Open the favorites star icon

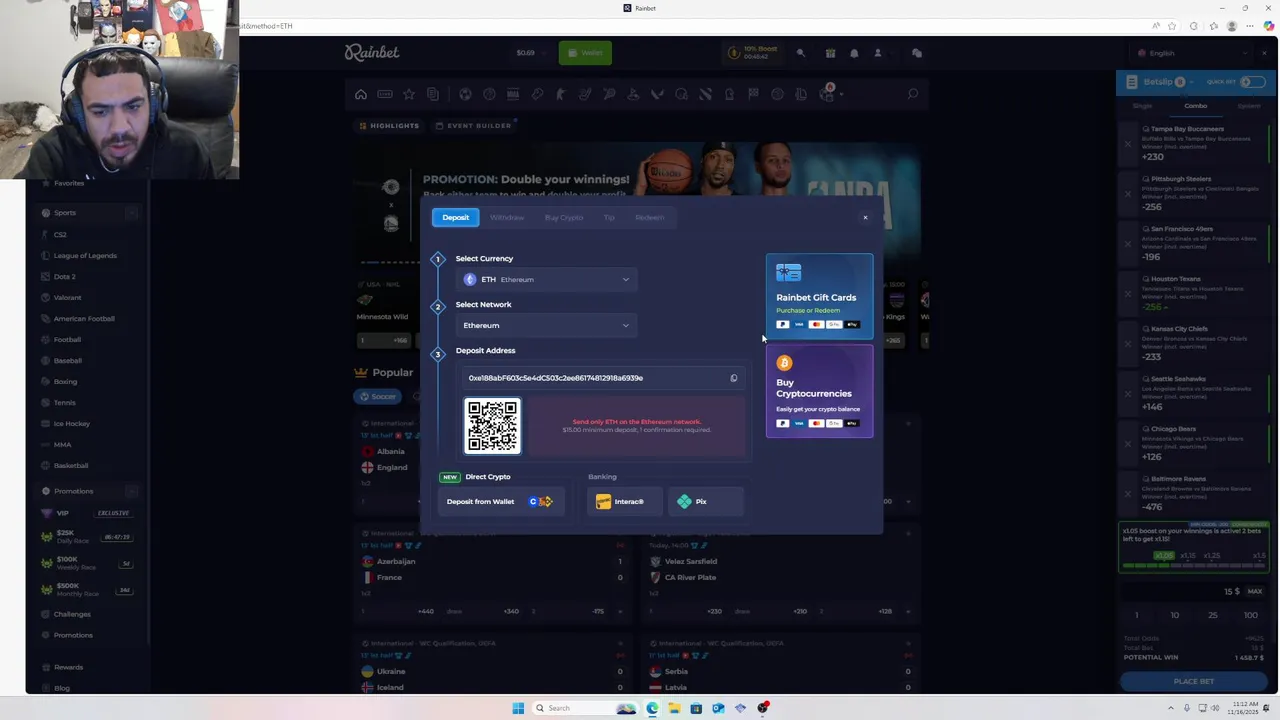[x=409, y=94]
